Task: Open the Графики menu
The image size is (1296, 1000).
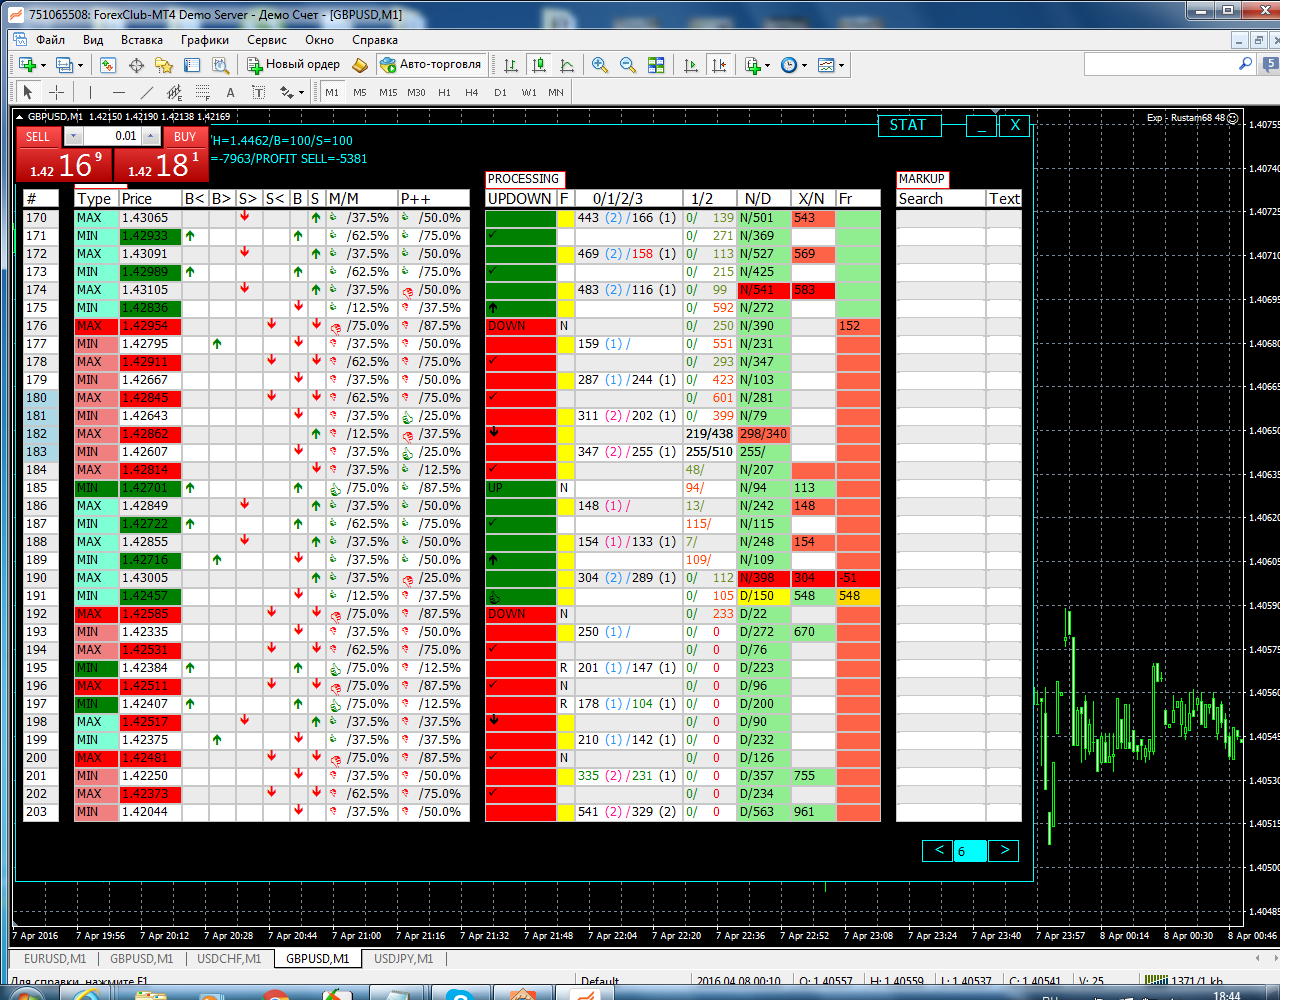Action: point(205,40)
